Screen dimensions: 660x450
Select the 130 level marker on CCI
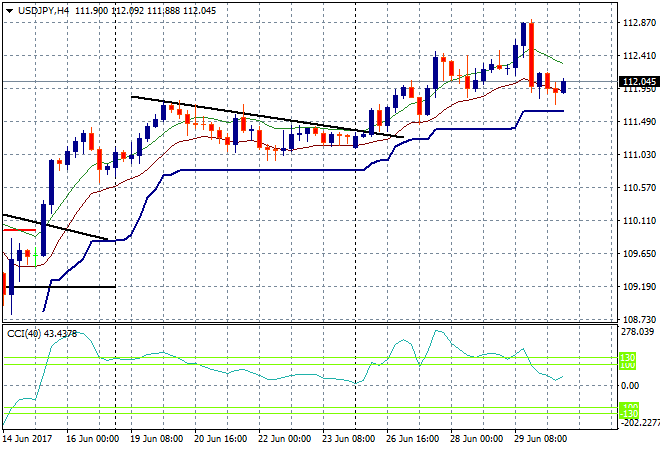click(x=627, y=358)
